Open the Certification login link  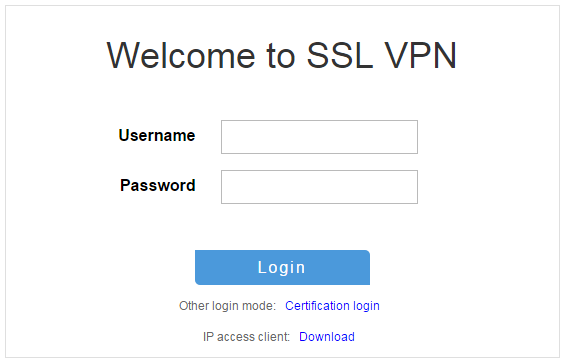tap(332, 306)
